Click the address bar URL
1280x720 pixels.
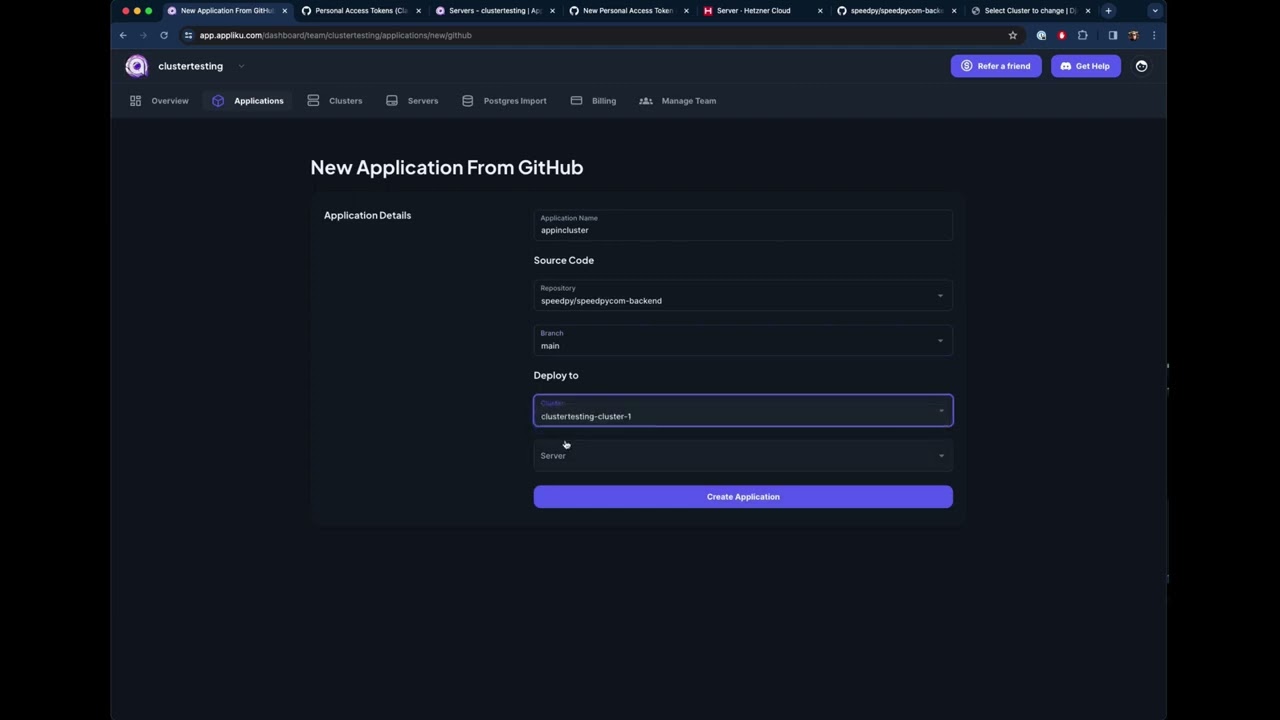coord(335,35)
